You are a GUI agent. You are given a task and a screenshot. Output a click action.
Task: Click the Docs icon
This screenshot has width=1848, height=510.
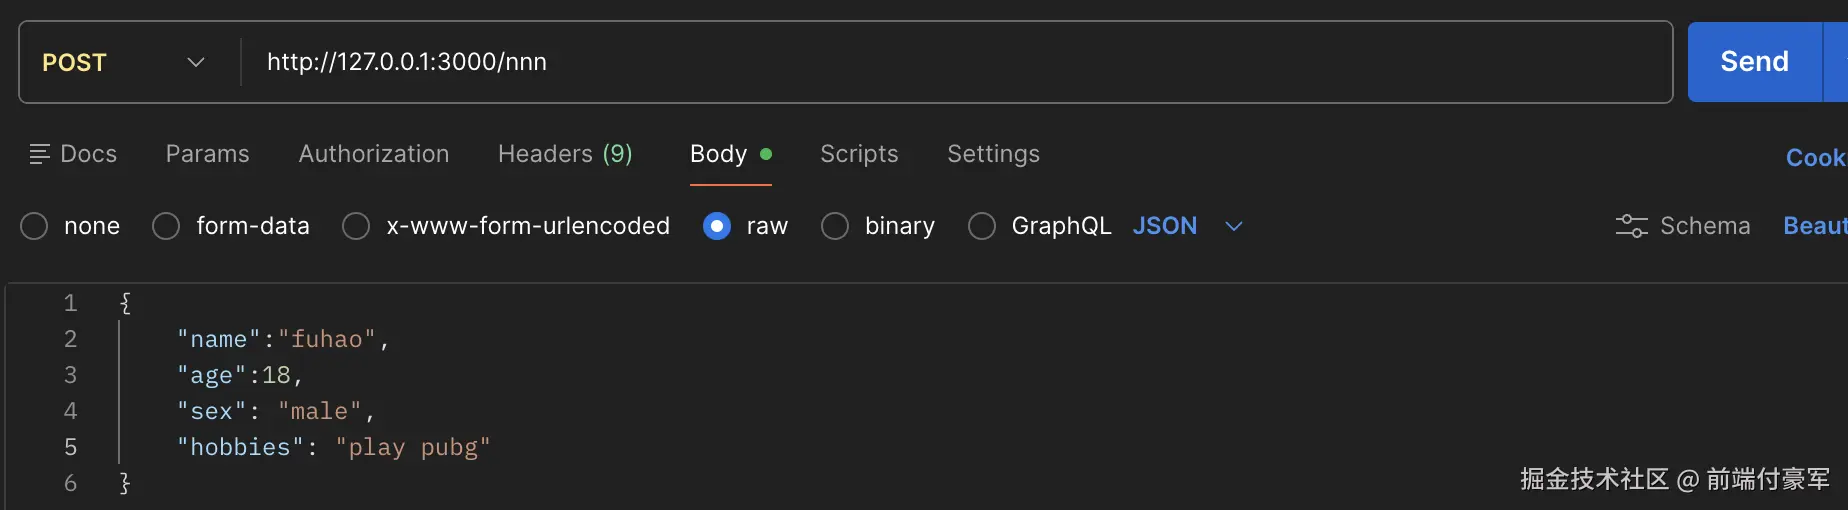pos(40,154)
